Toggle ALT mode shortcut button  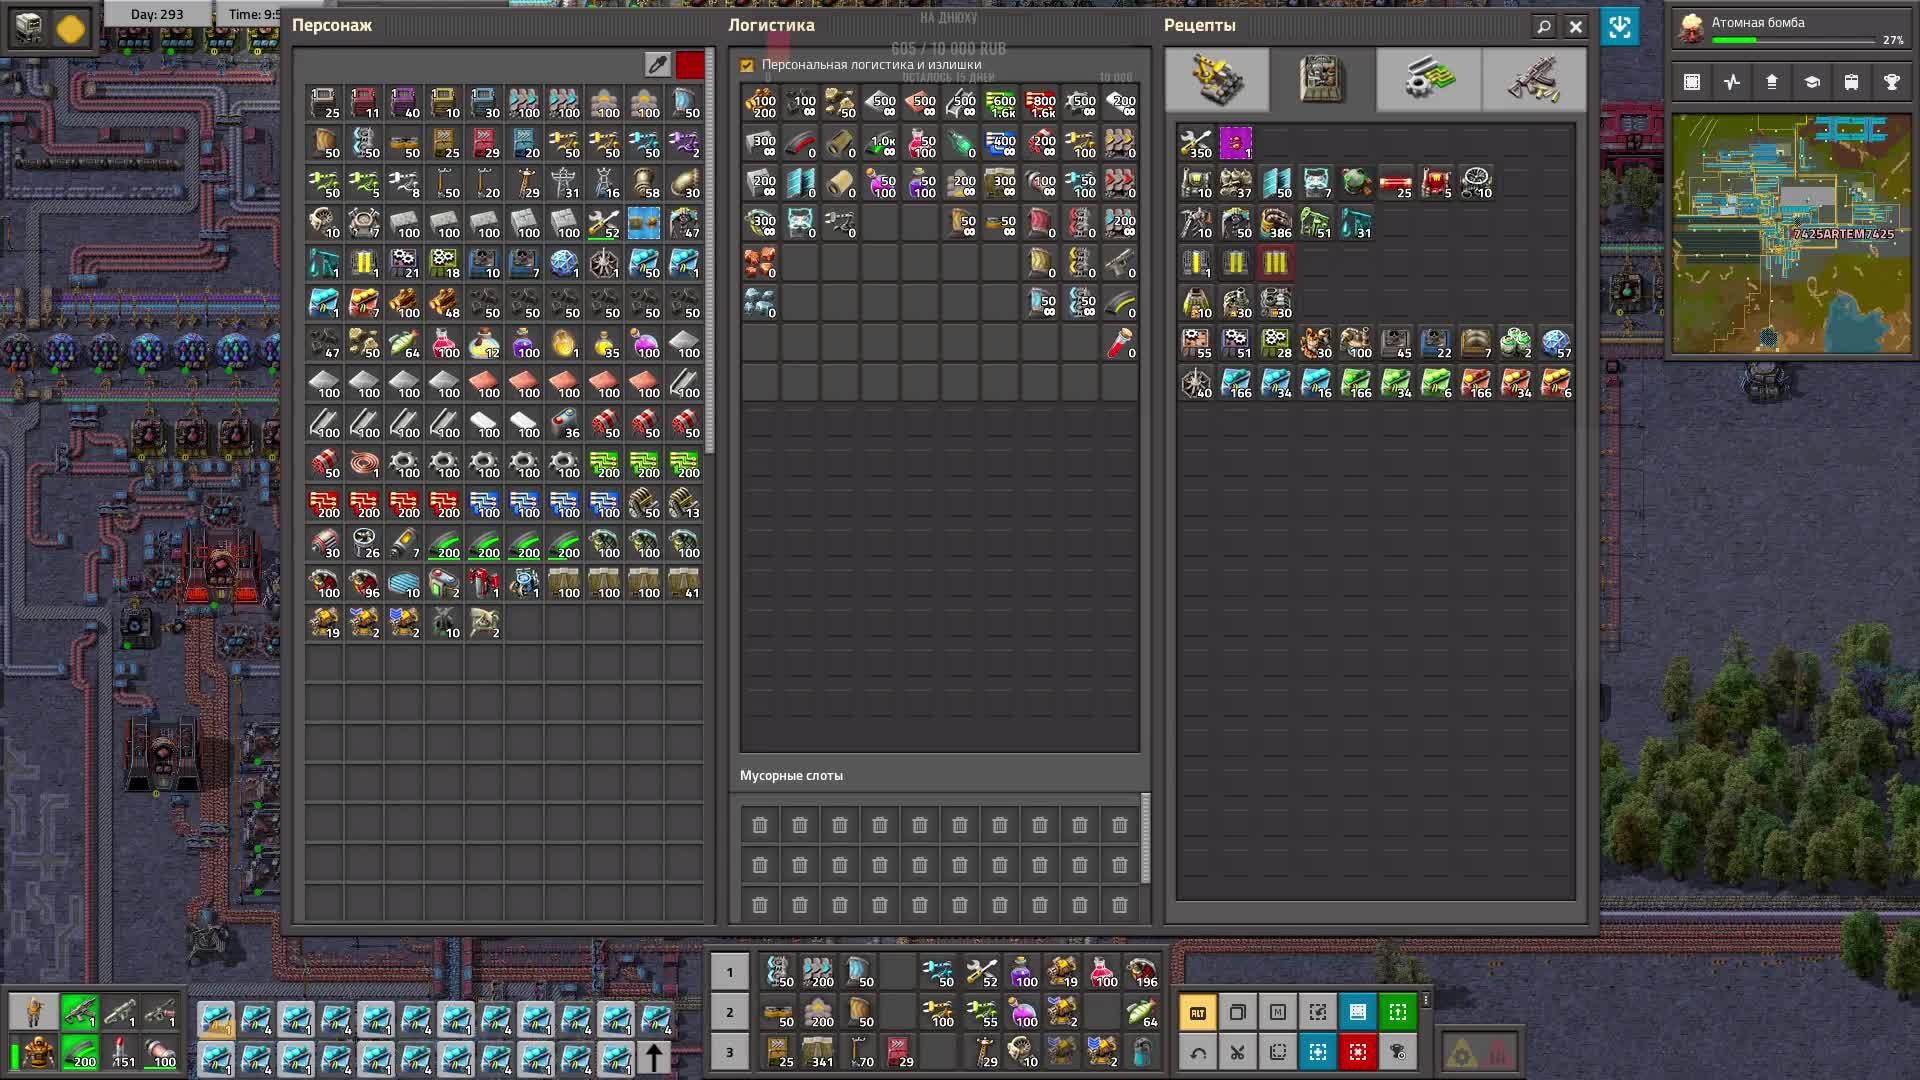click(x=1198, y=1012)
